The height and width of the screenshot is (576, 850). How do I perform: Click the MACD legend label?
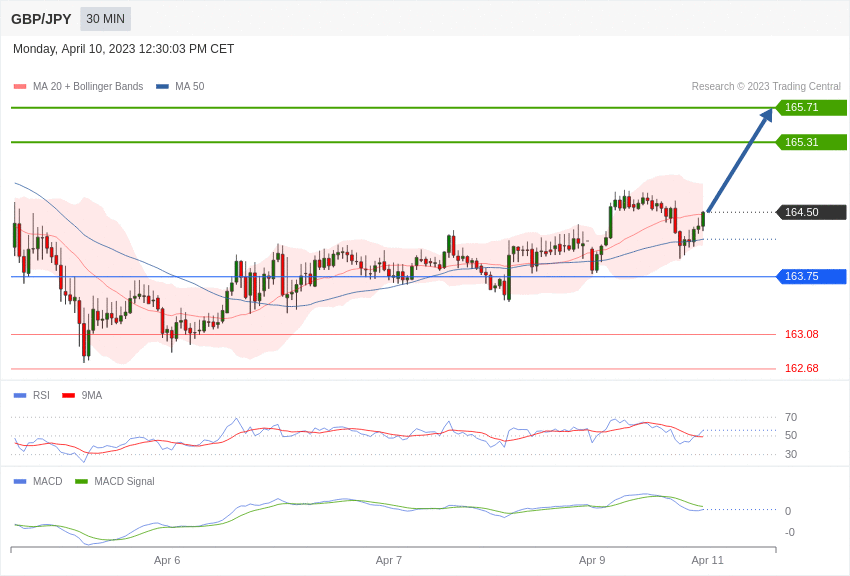pos(48,481)
